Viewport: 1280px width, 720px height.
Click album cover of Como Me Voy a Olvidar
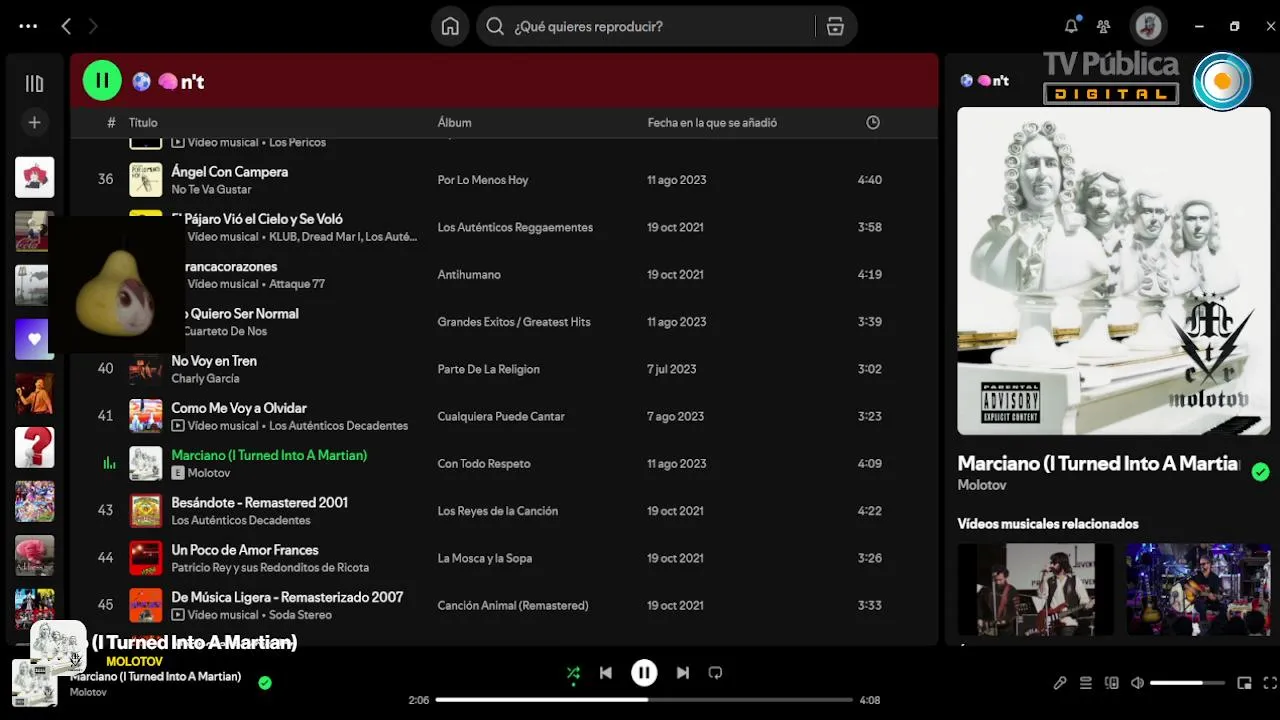pos(146,416)
